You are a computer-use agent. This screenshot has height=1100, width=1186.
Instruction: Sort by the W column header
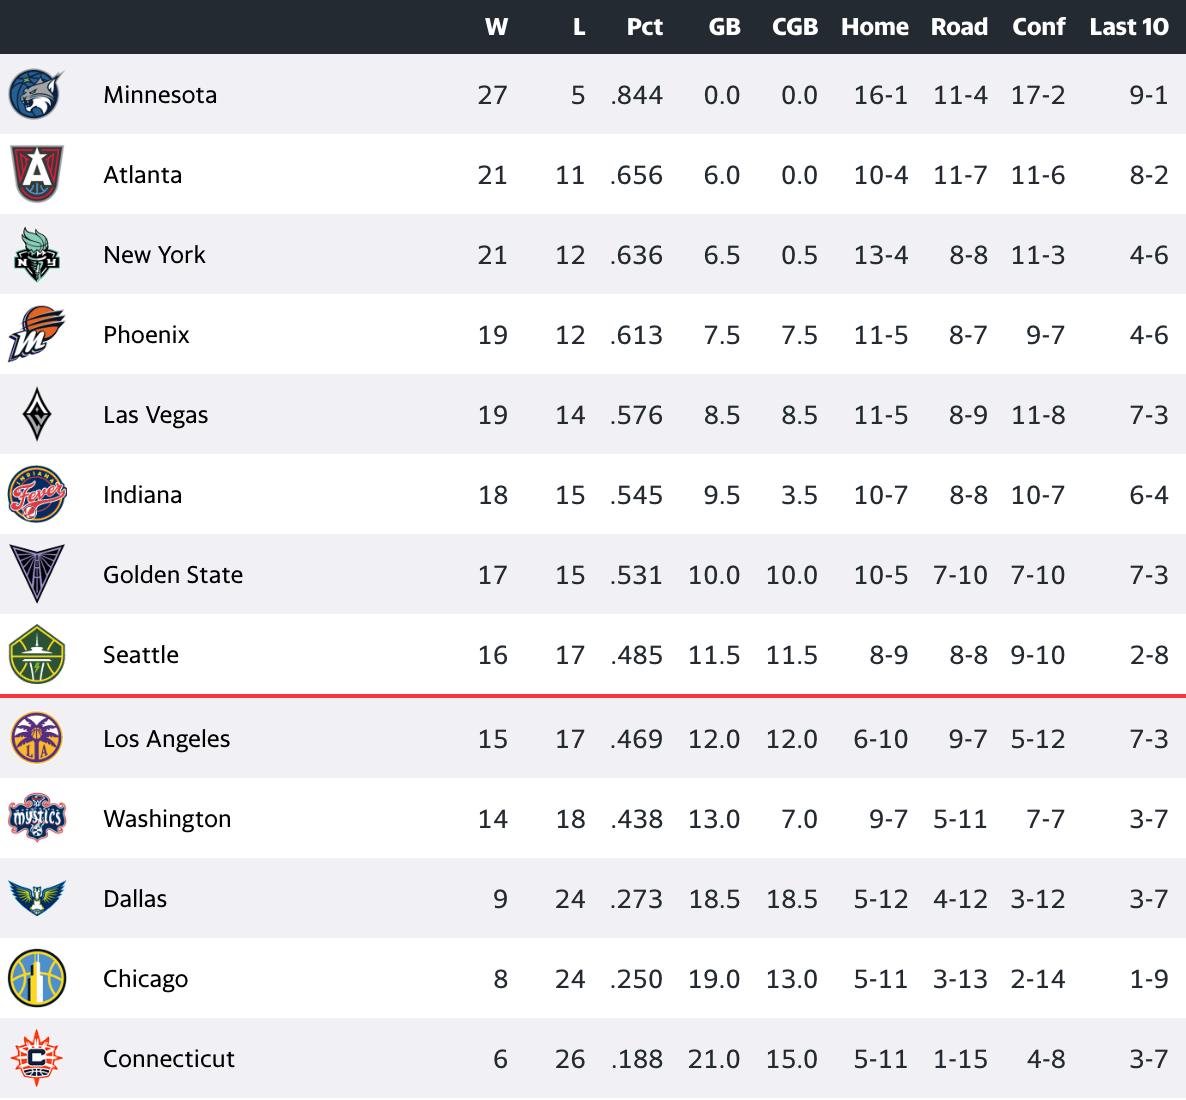(496, 27)
